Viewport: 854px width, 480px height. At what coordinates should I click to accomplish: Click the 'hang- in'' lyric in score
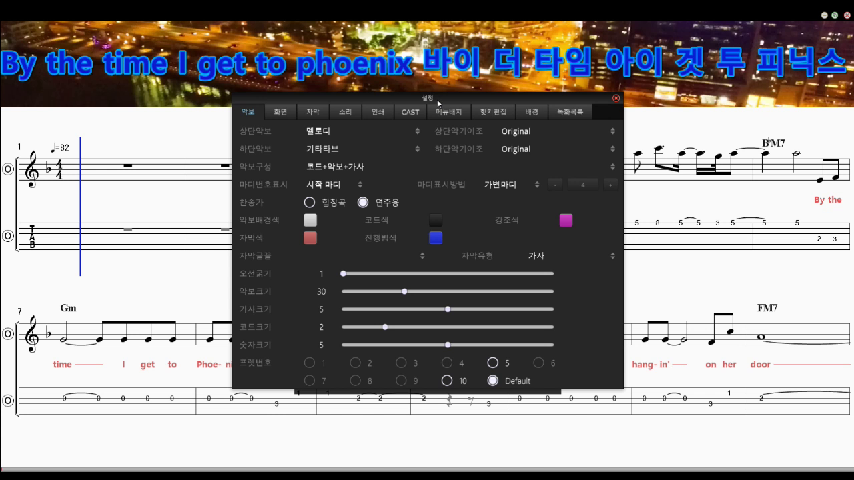(650, 364)
